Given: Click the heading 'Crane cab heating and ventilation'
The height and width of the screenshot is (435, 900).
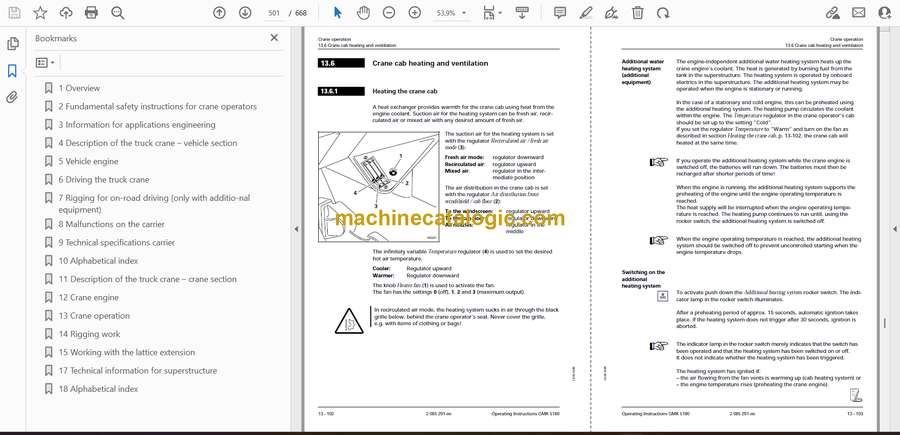Looking at the screenshot, I should tap(430, 63).
